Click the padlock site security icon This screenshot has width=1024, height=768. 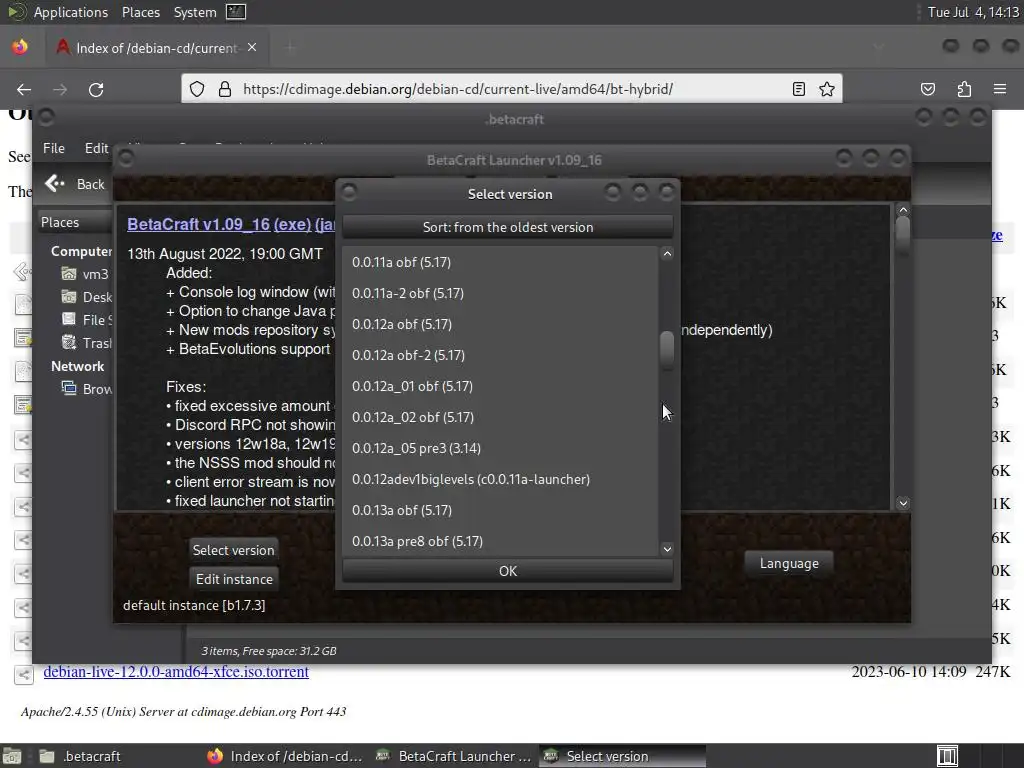click(225, 89)
